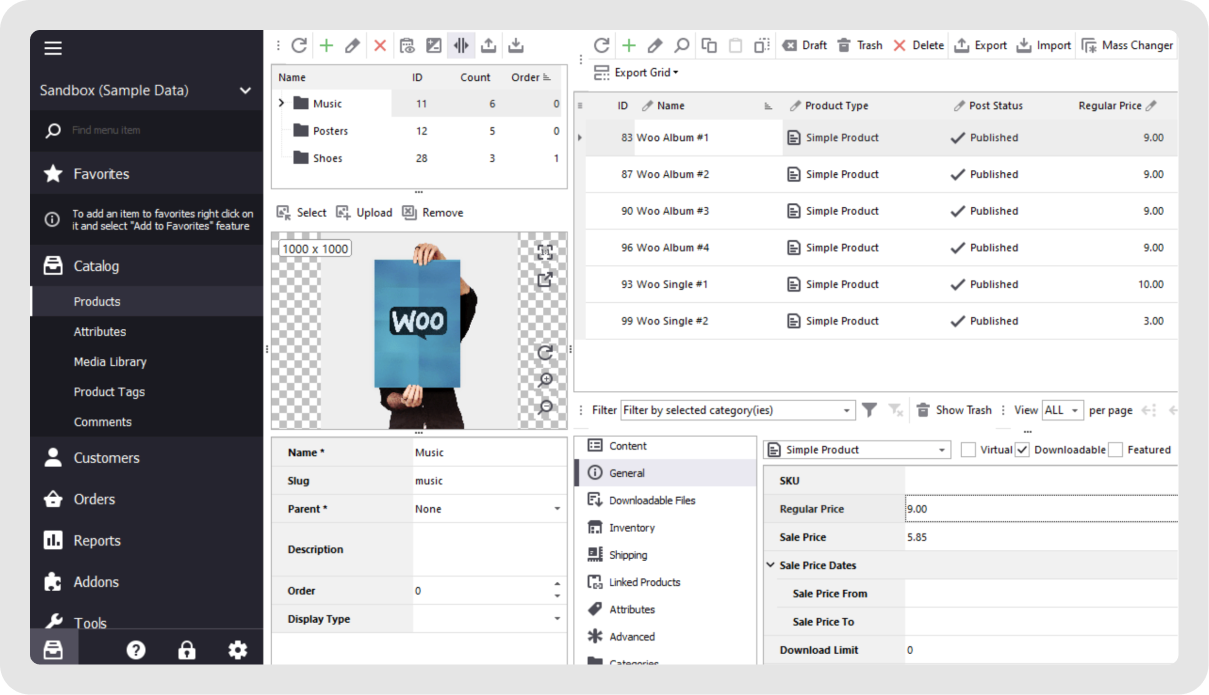Check the Featured checkbox
The image size is (1209, 695).
coord(1113,449)
